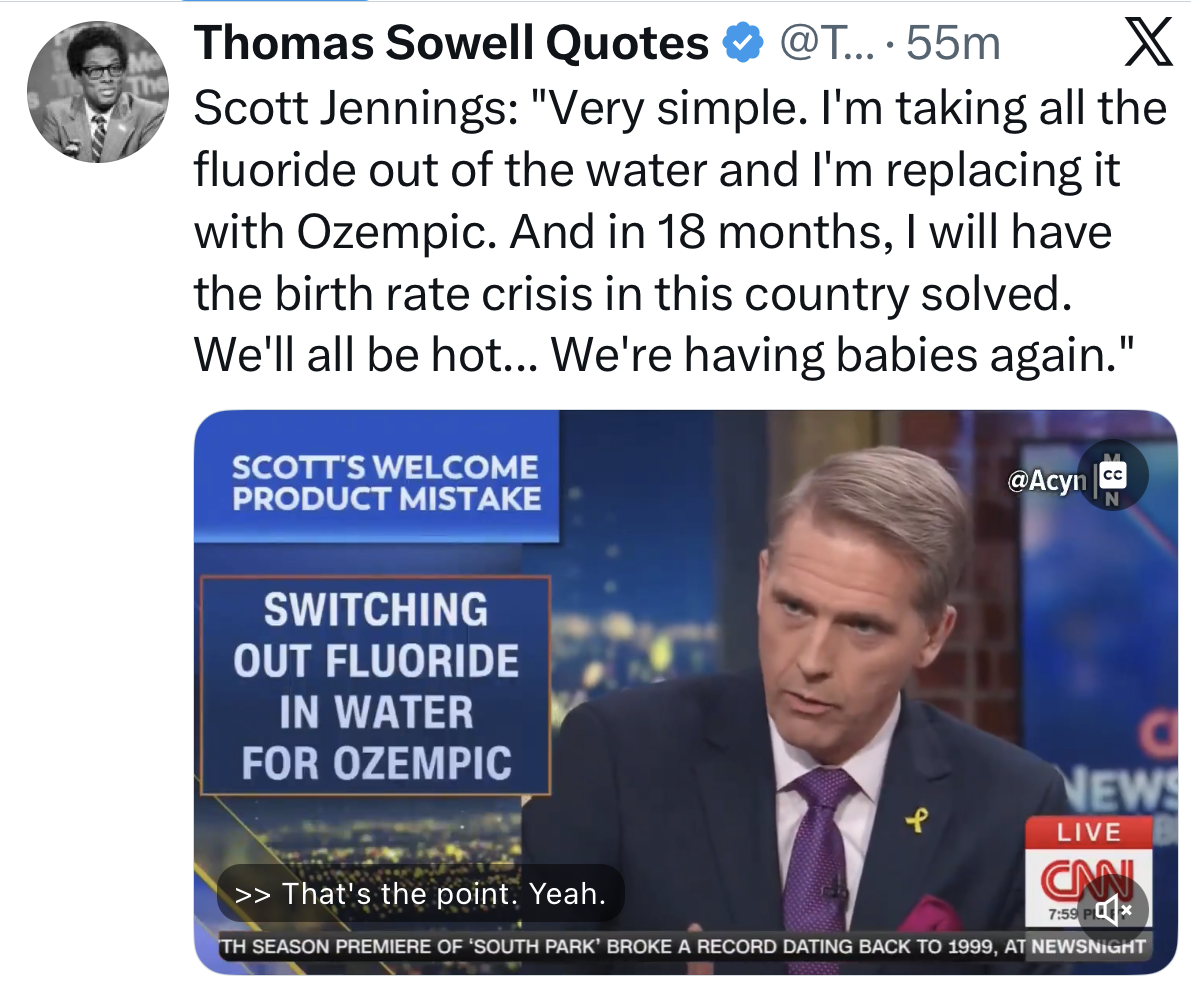1191x982 pixels.
Task: Click the NEWSNIGHT label in the ticker
Action: click(1088, 945)
